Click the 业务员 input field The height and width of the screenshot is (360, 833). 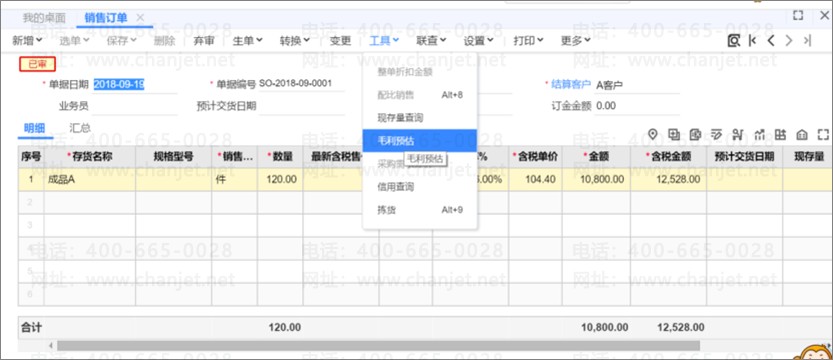click(x=134, y=106)
